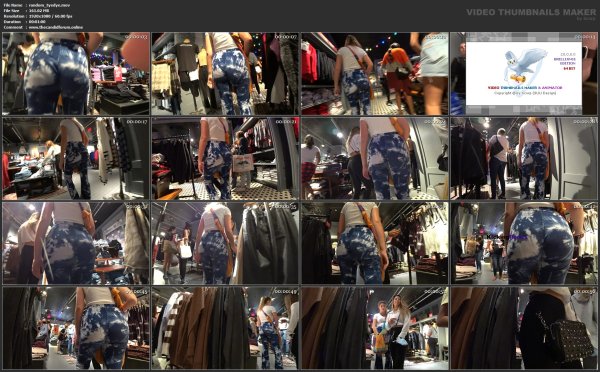Image resolution: width=600 pixels, height=372 pixels.
Task: Open the thumbnail stamped 00:00:49
Action: 225,328
